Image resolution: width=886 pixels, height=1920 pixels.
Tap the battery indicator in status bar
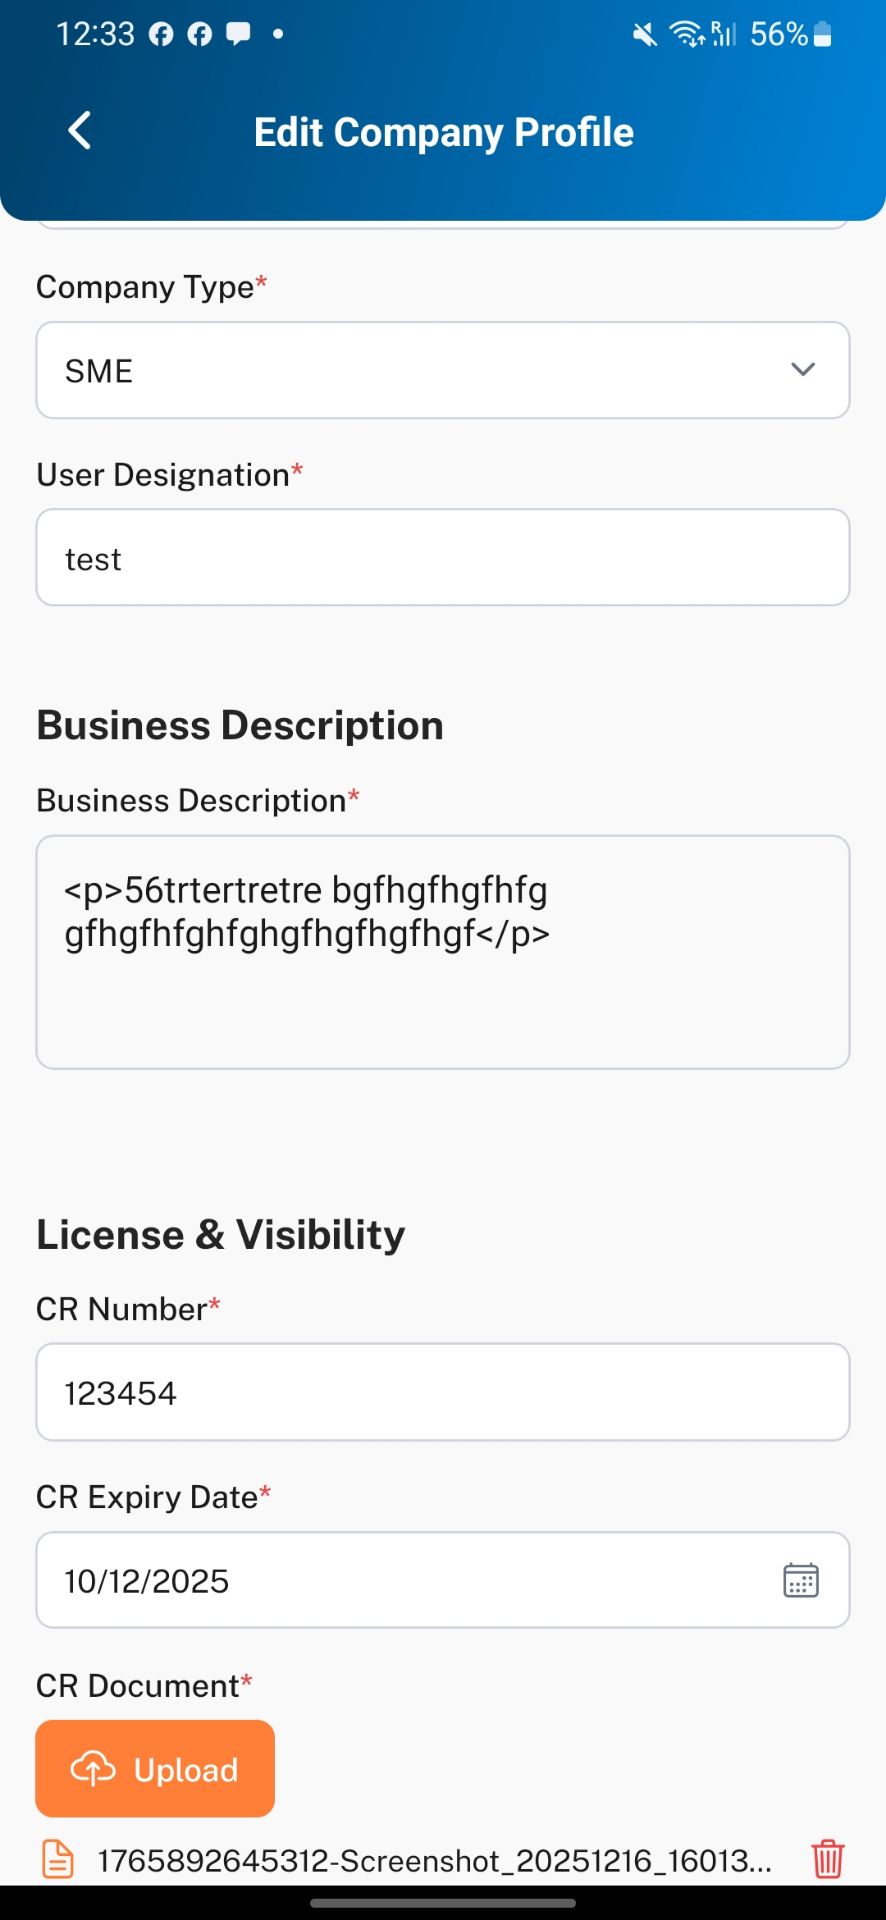click(822, 34)
